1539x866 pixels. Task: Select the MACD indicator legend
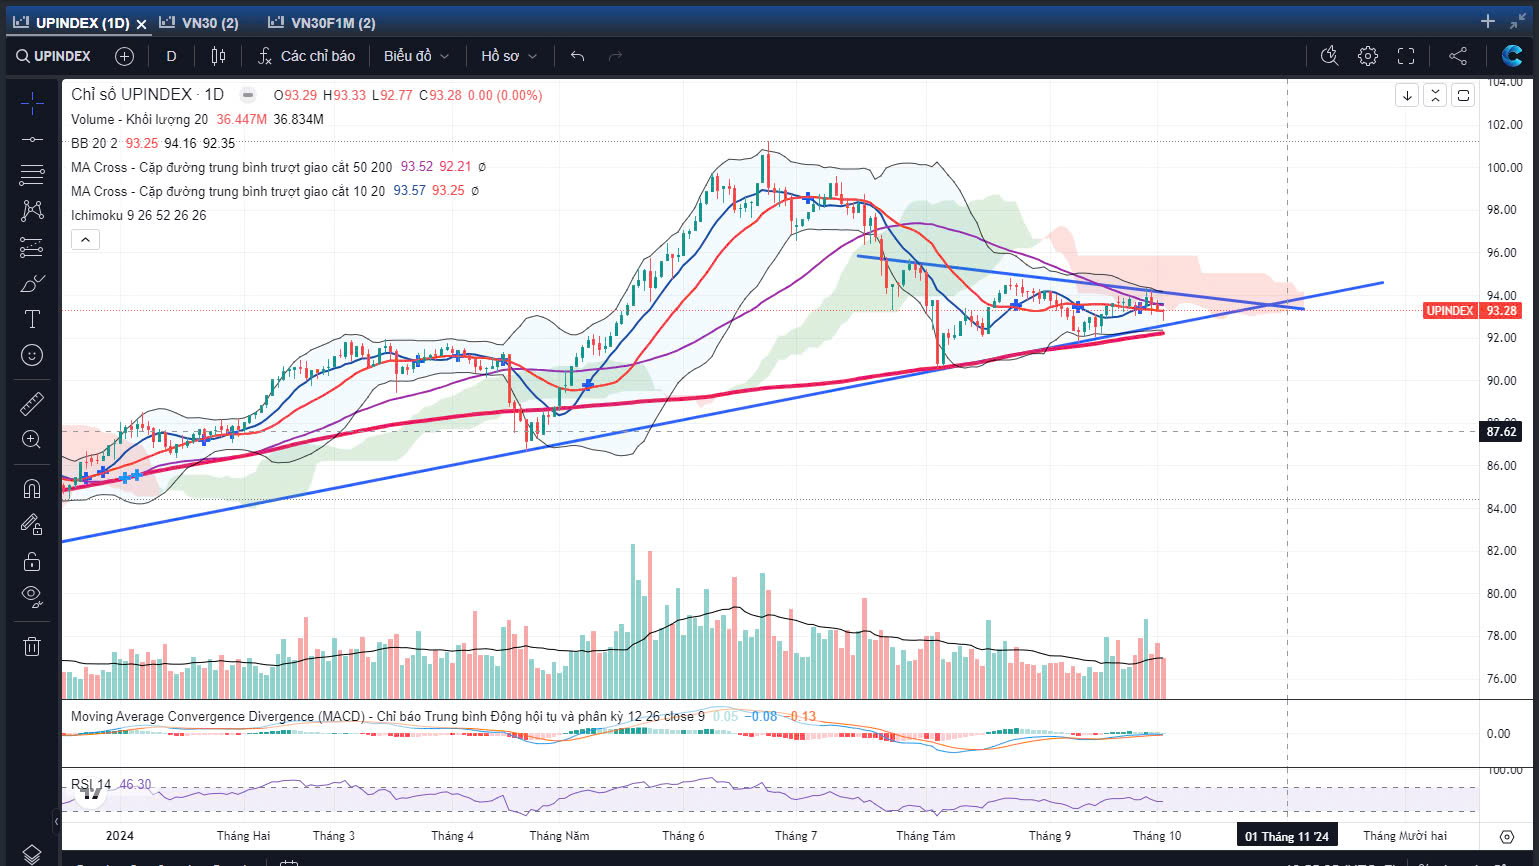pyautogui.click(x=387, y=717)
